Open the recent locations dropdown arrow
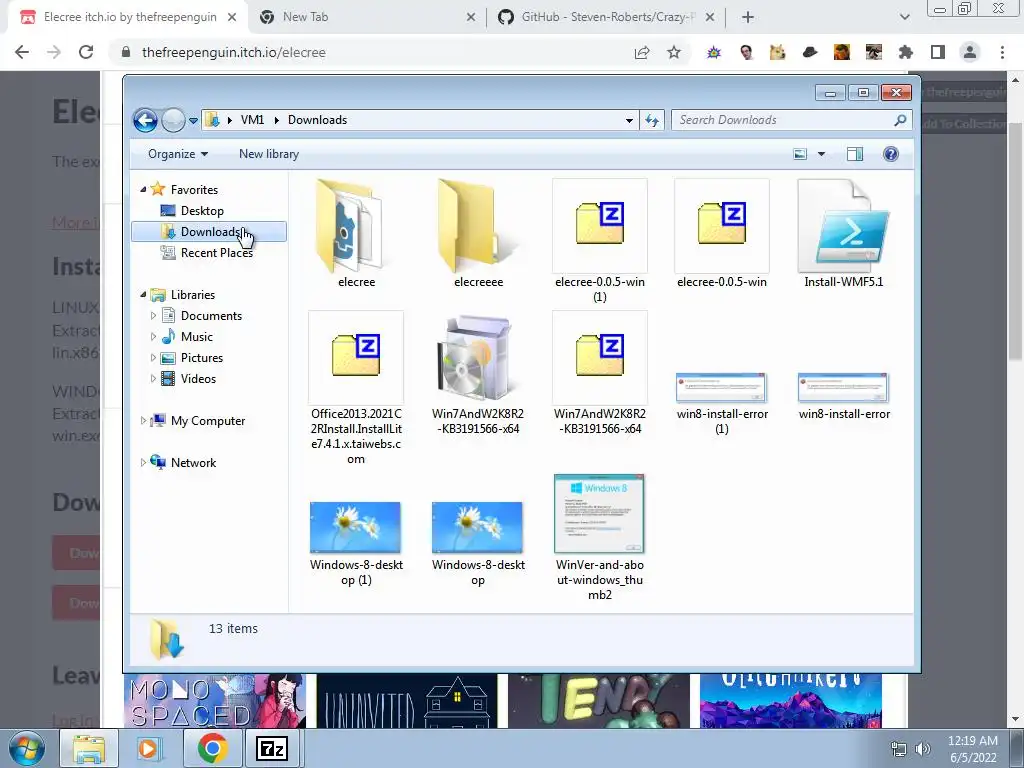 click(x=193, y=121)
